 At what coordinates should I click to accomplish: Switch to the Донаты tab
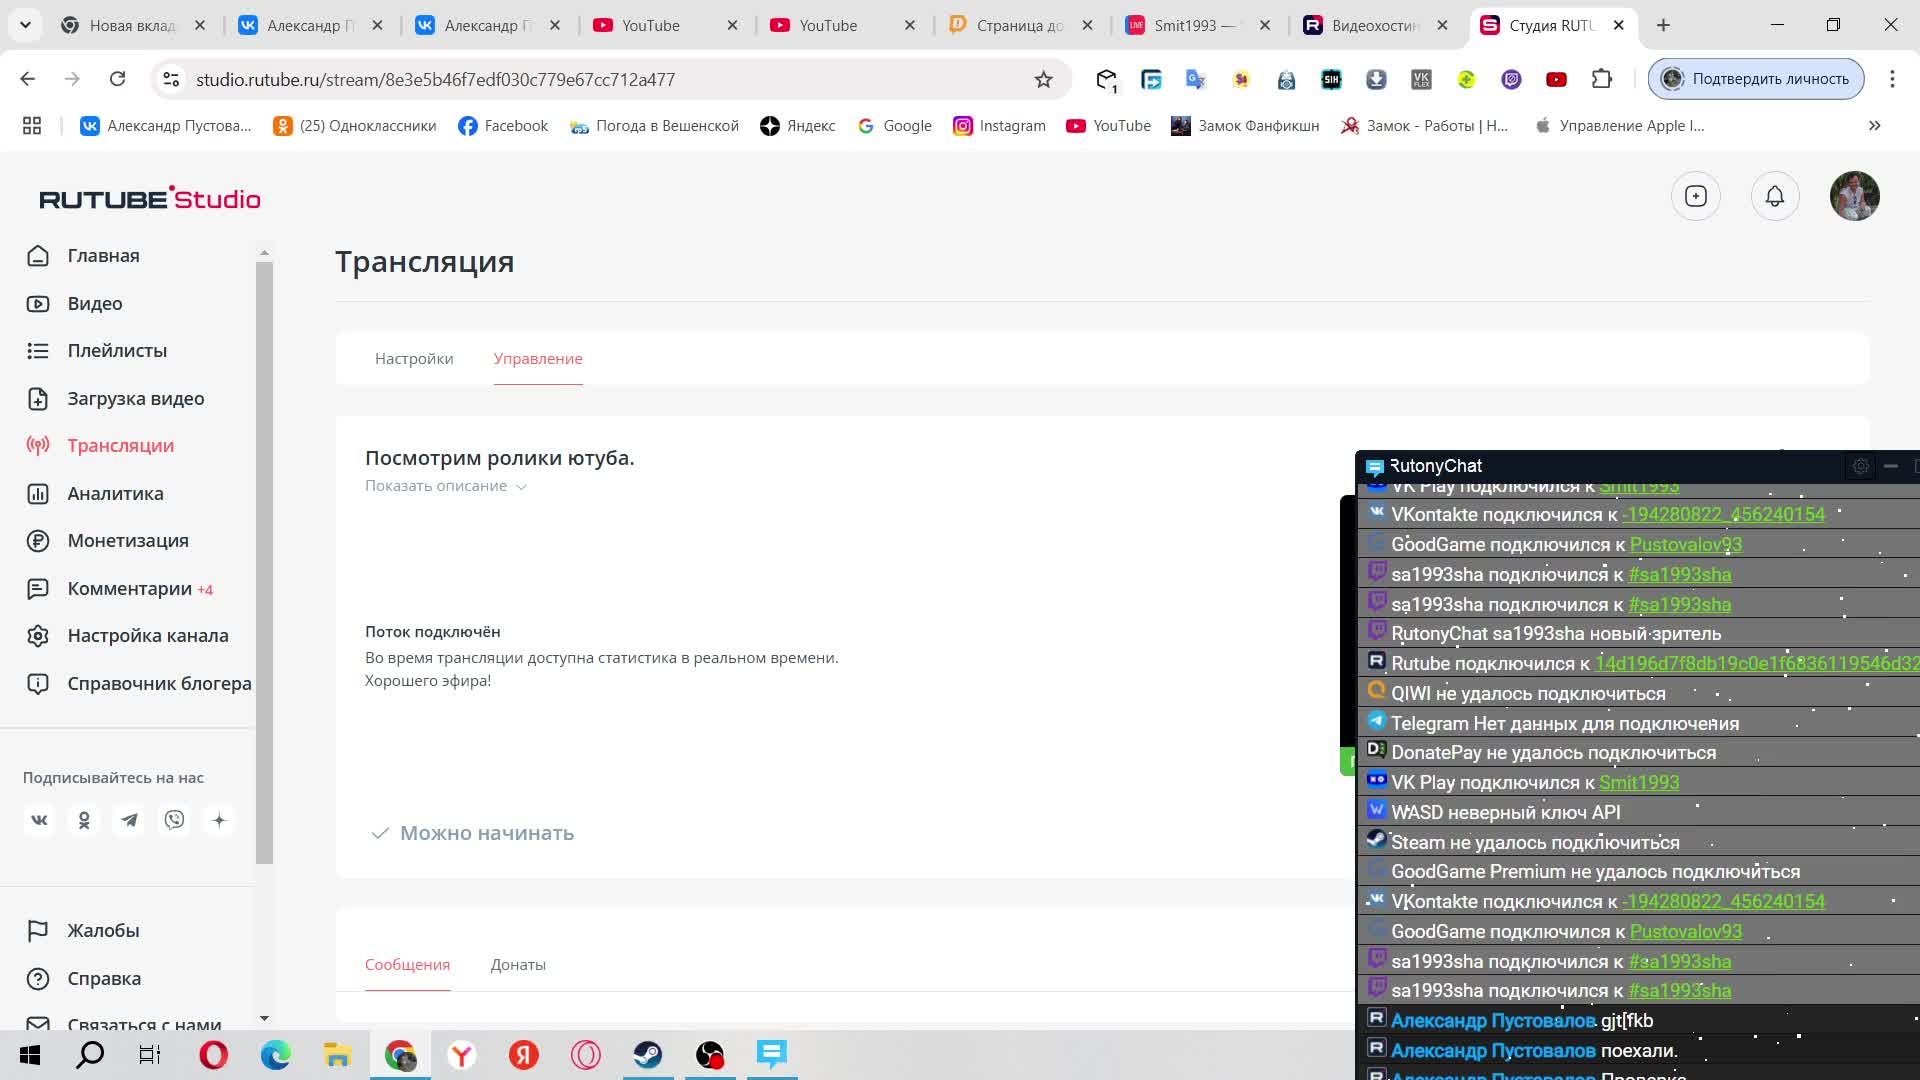pos(518,964)
